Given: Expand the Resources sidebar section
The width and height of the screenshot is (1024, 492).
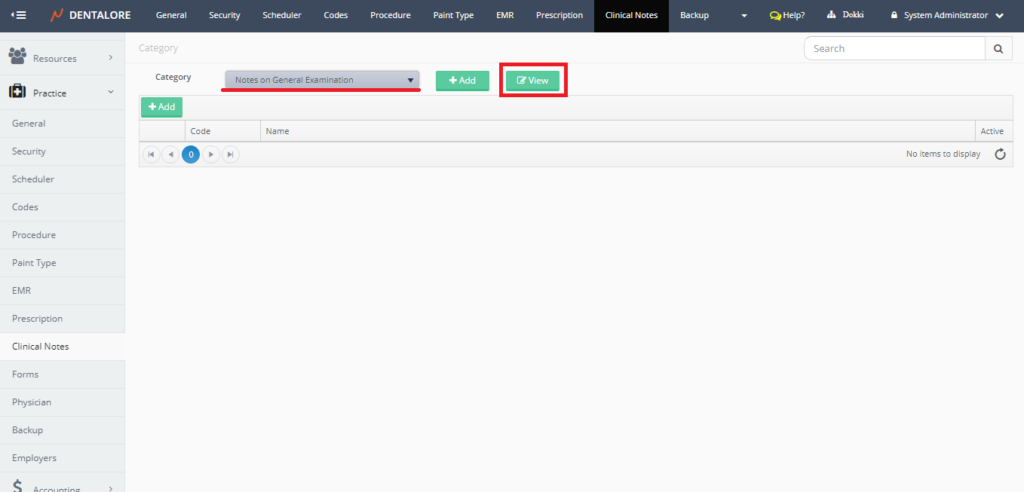Looking at the screenshot, I should pos(62,58).
